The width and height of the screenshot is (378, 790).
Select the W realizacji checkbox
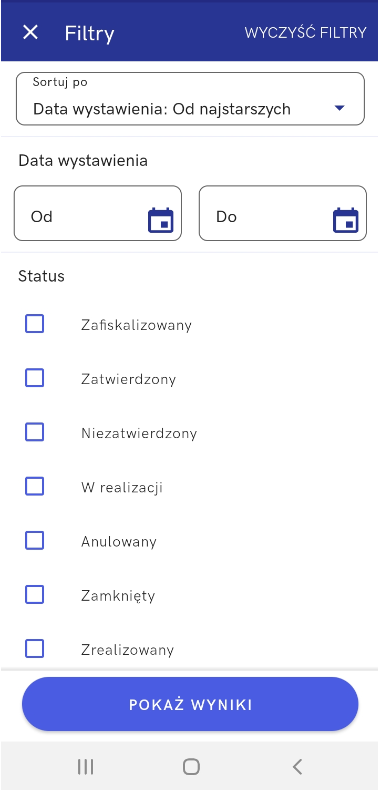[x=34, y=487]
